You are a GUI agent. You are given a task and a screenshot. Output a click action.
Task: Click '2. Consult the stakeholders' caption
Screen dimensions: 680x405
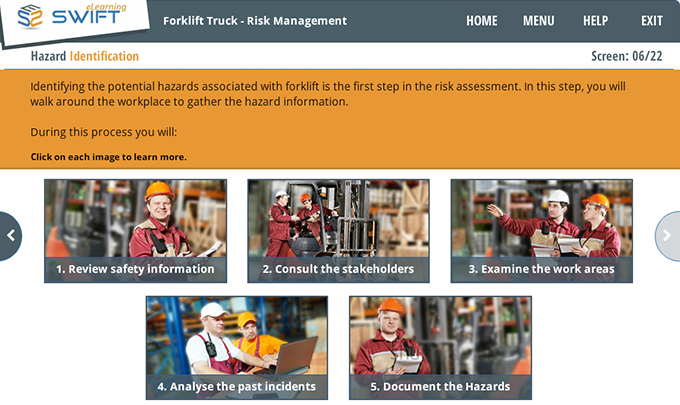click(338, 269)
